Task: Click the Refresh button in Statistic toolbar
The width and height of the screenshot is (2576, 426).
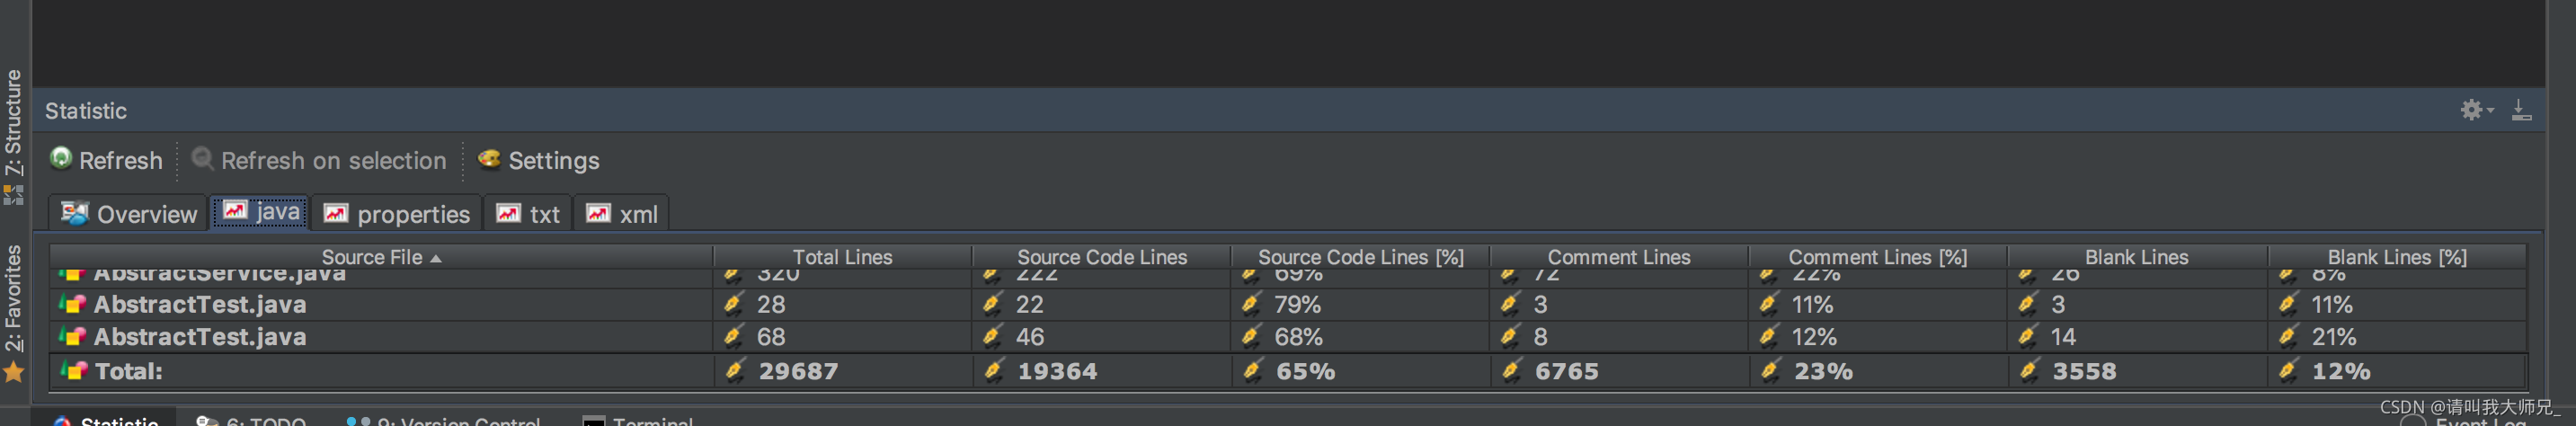Action: [x=106, y=160]
